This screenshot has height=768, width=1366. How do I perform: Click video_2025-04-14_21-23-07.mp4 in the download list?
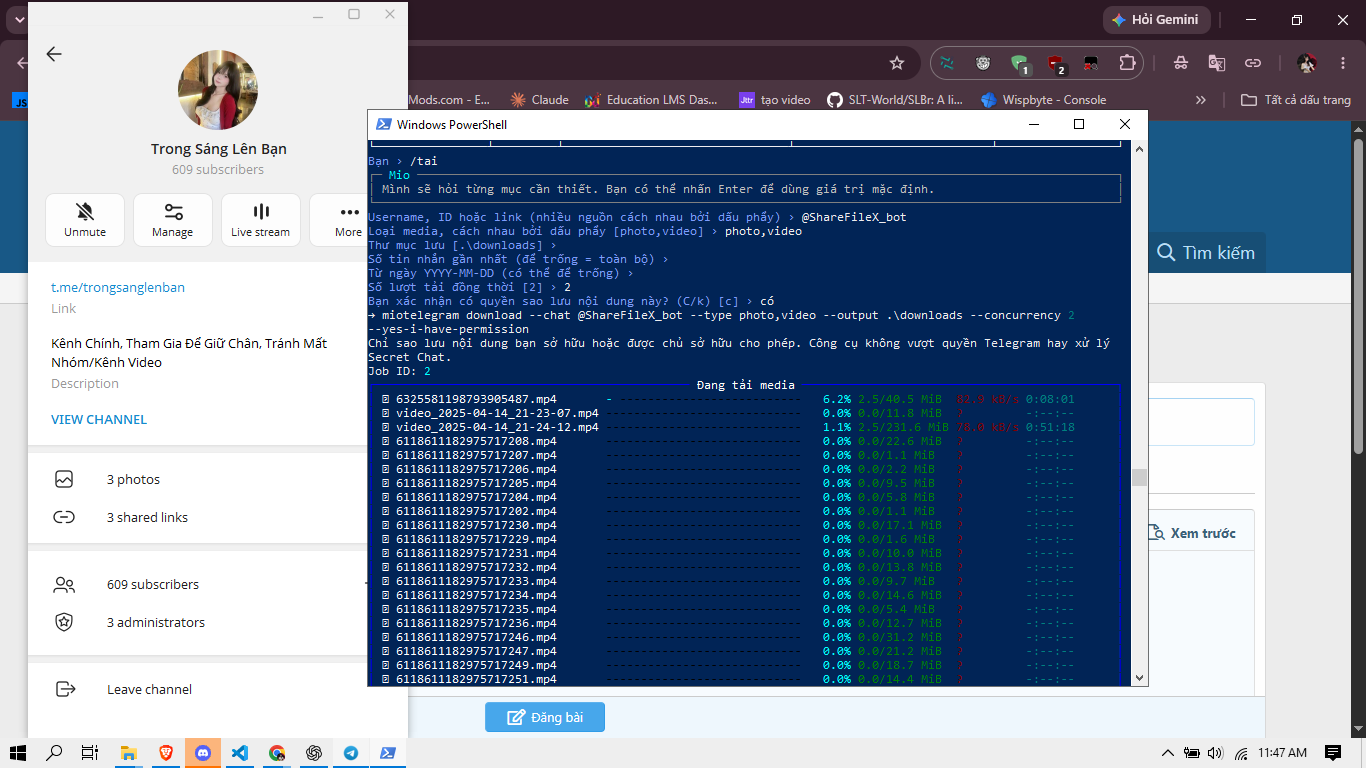coord(497,413)
